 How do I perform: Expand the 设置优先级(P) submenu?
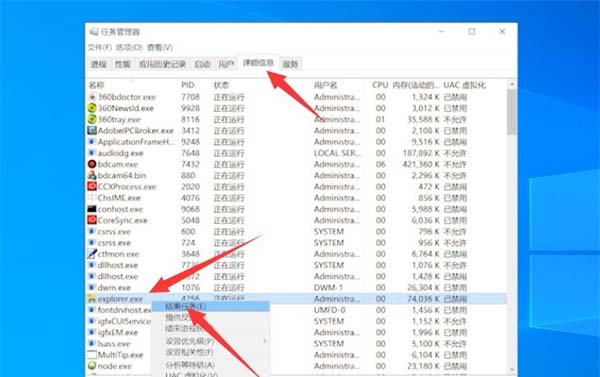click(x=210, y=341)
